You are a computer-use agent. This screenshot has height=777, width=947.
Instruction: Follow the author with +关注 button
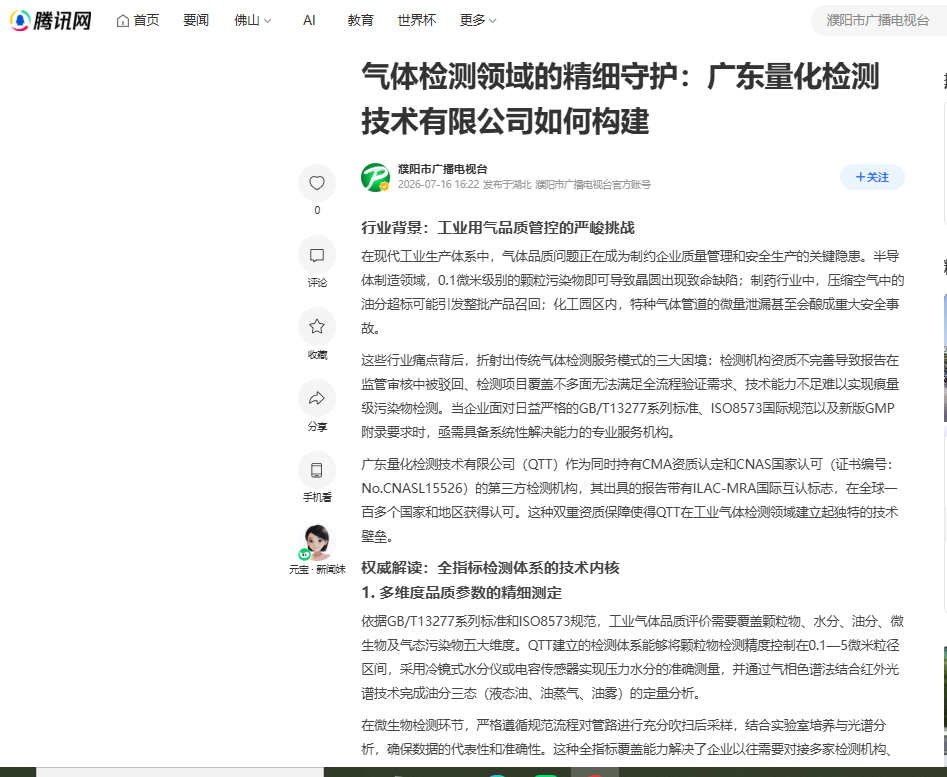click(872, 177)
